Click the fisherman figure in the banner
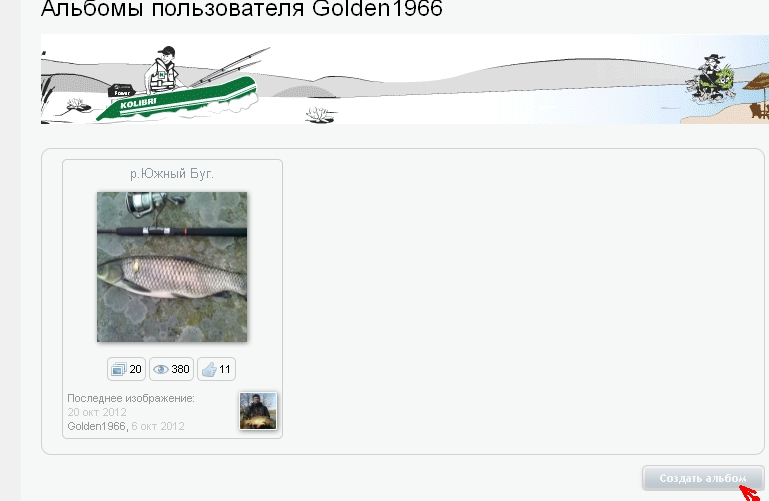This screenshot has height=501, width=769. [163, 68]
